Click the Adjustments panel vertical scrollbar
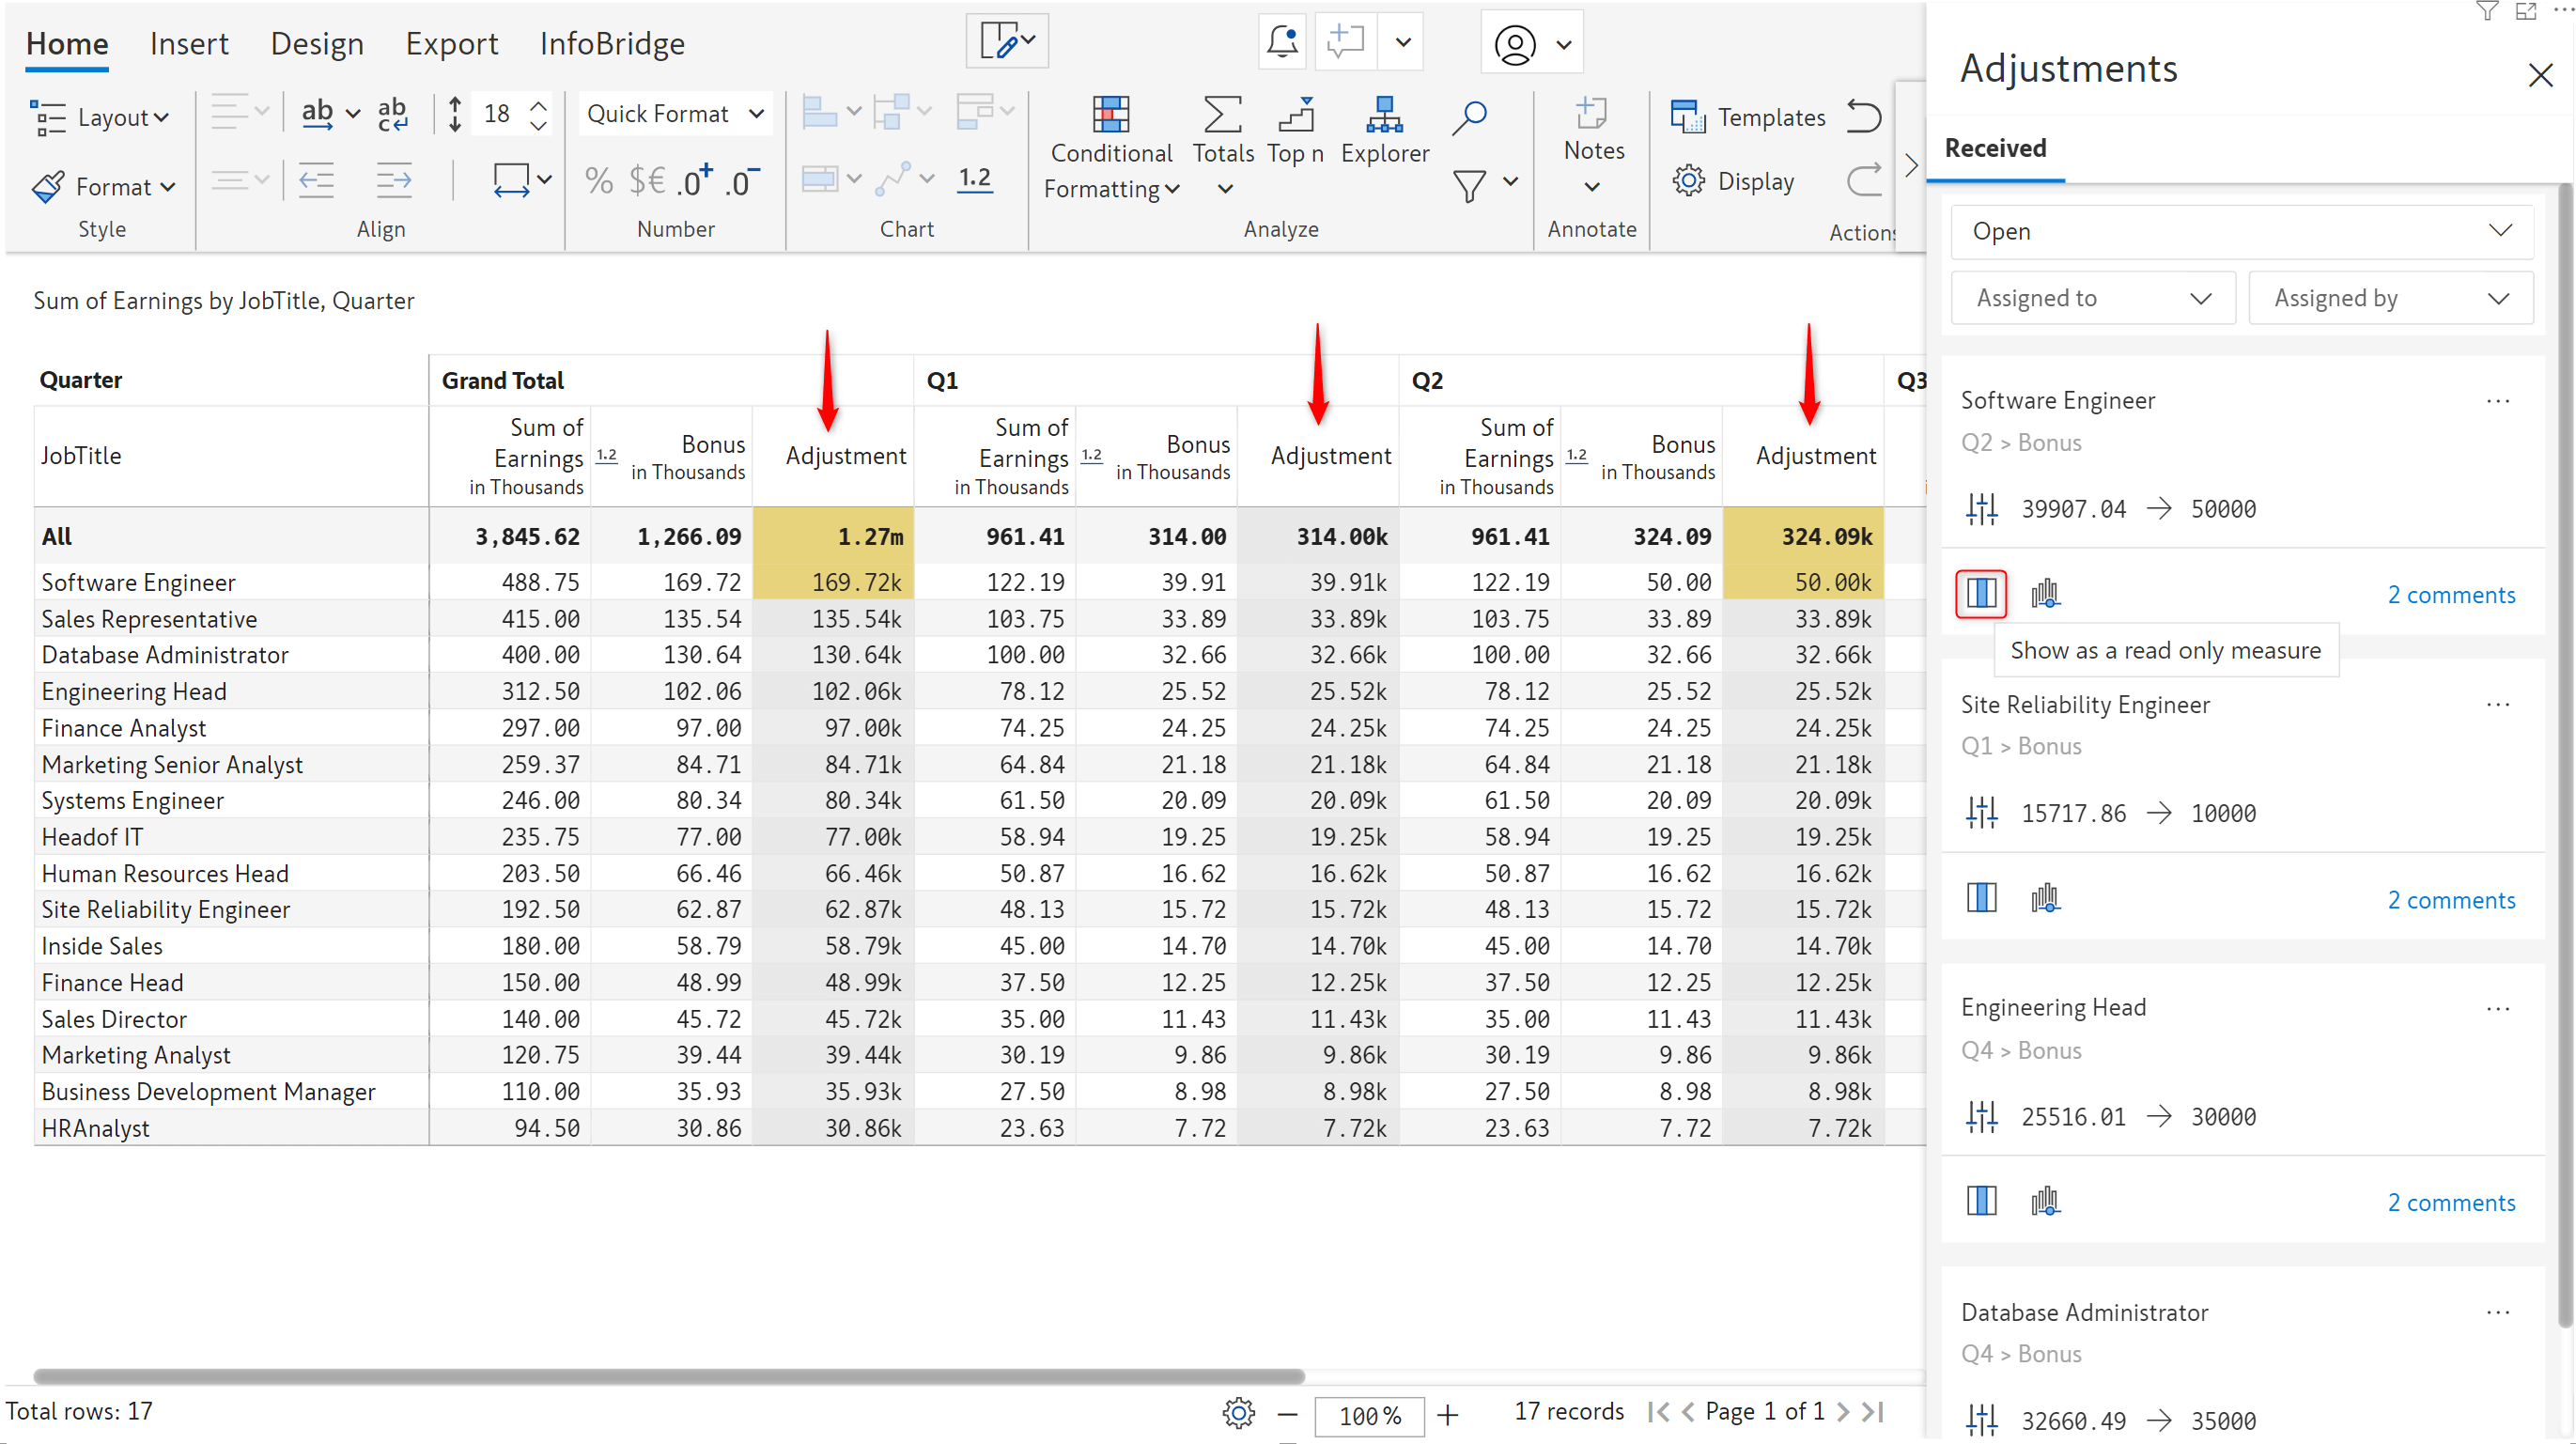Screen dimensions: 2576x1444 2565,755
